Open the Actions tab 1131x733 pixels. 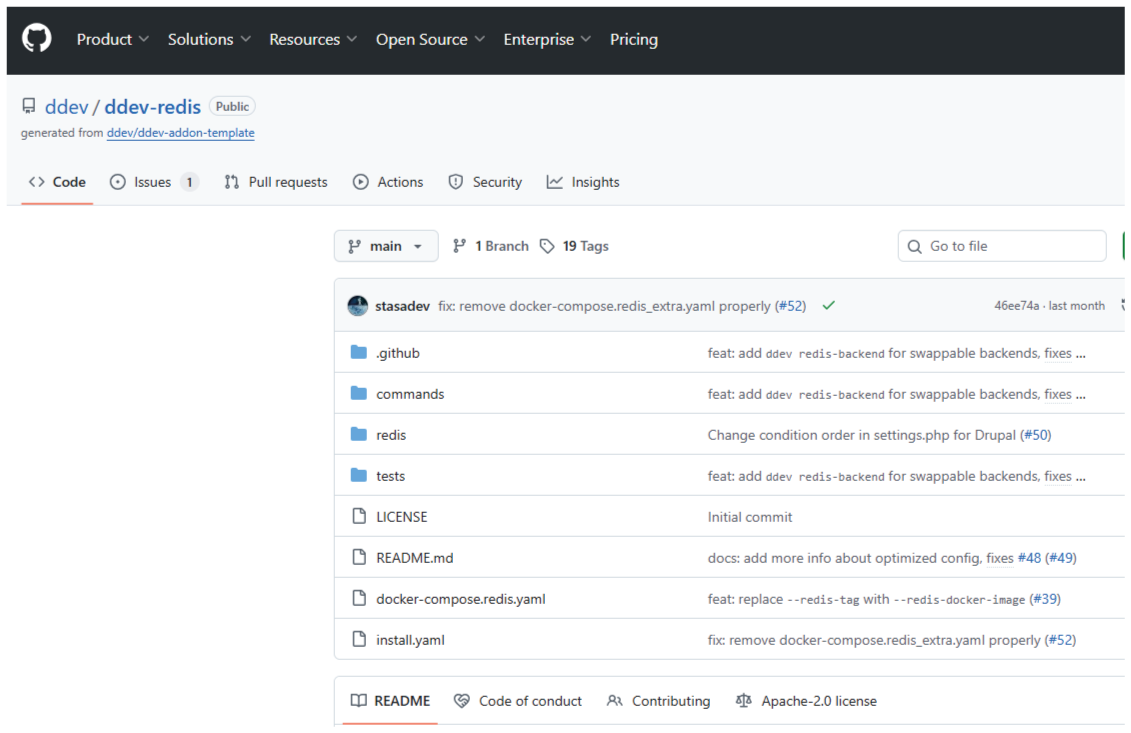pos(388,183)
